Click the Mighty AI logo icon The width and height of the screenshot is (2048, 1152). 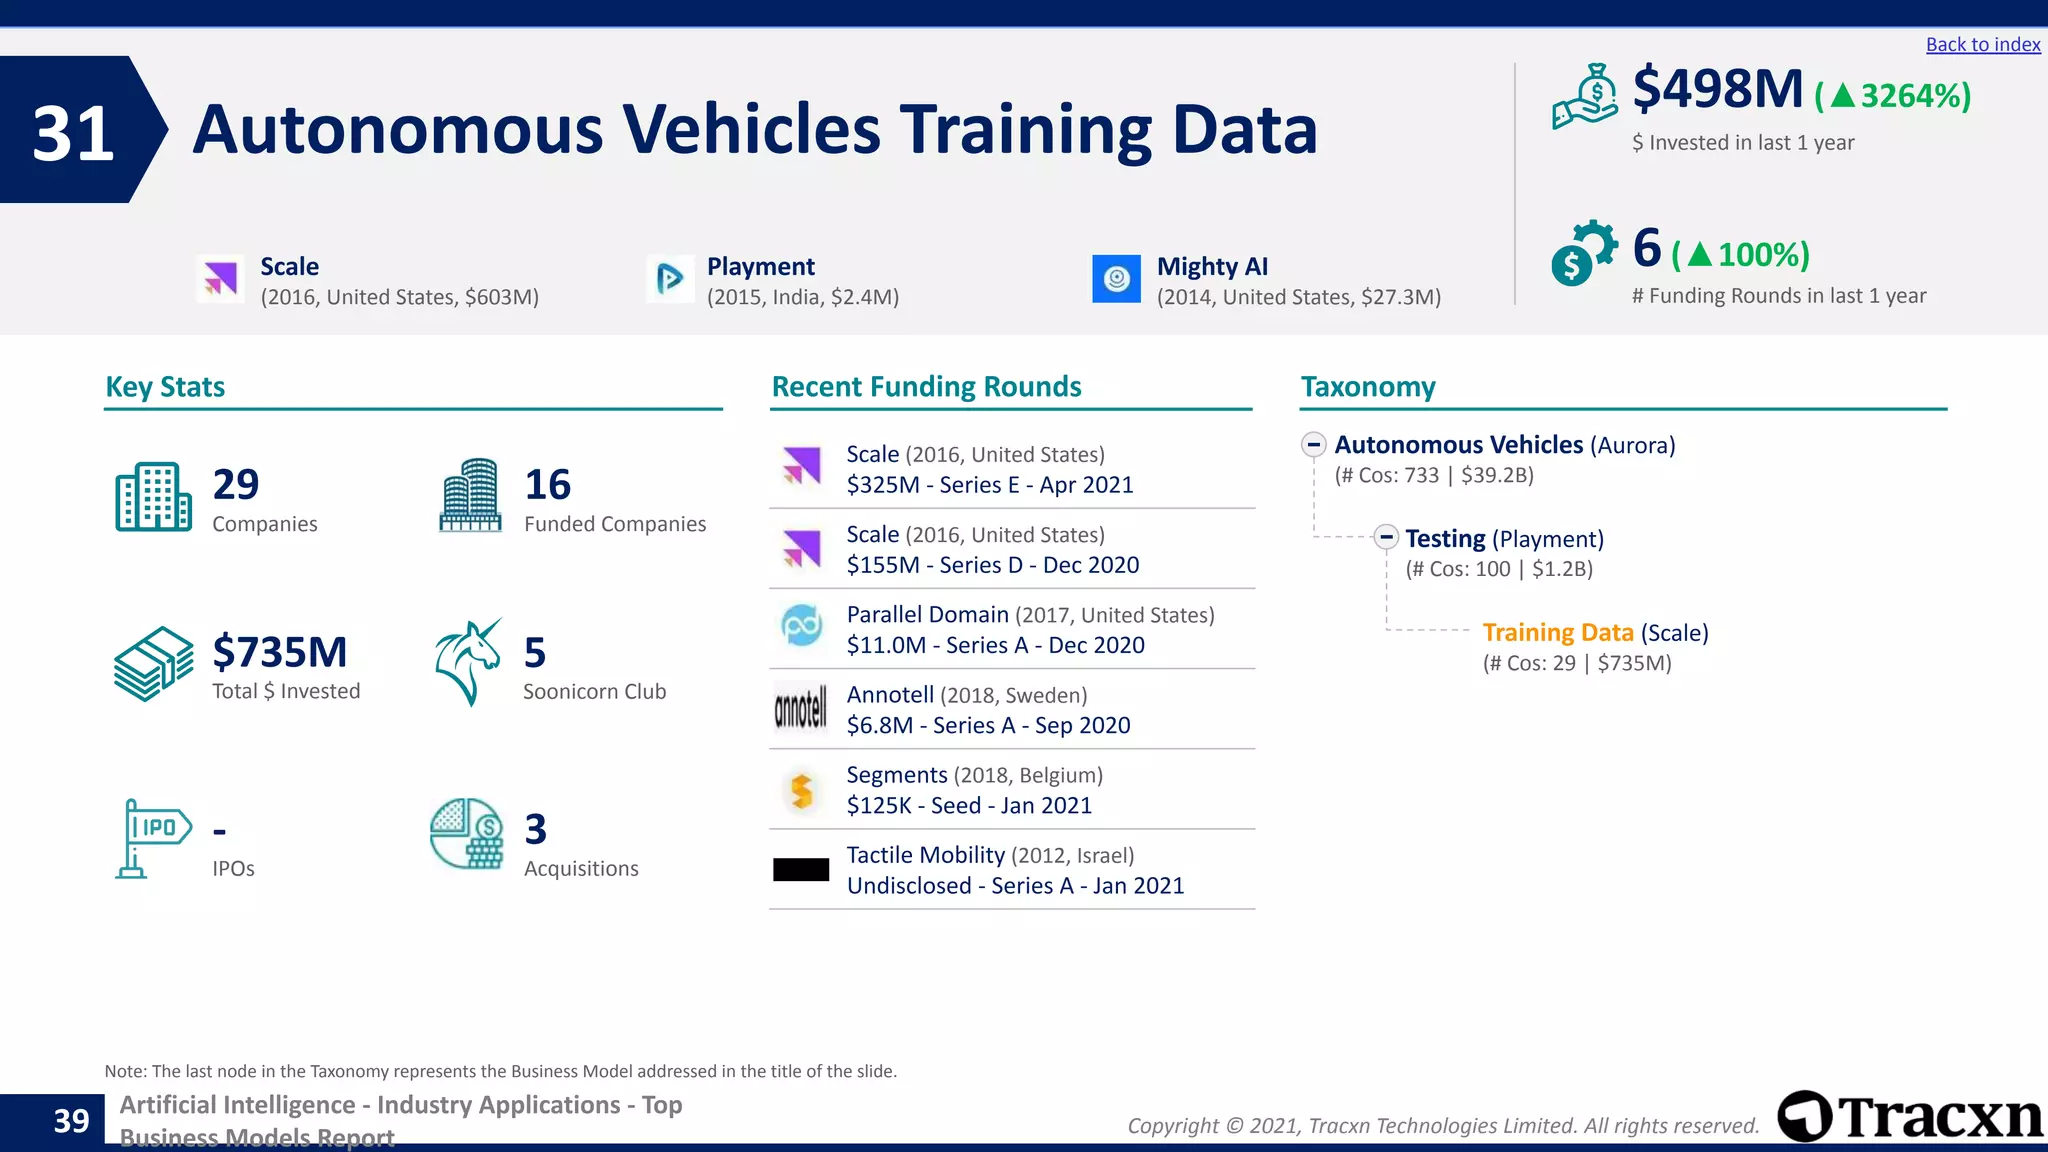[1116, 279]
